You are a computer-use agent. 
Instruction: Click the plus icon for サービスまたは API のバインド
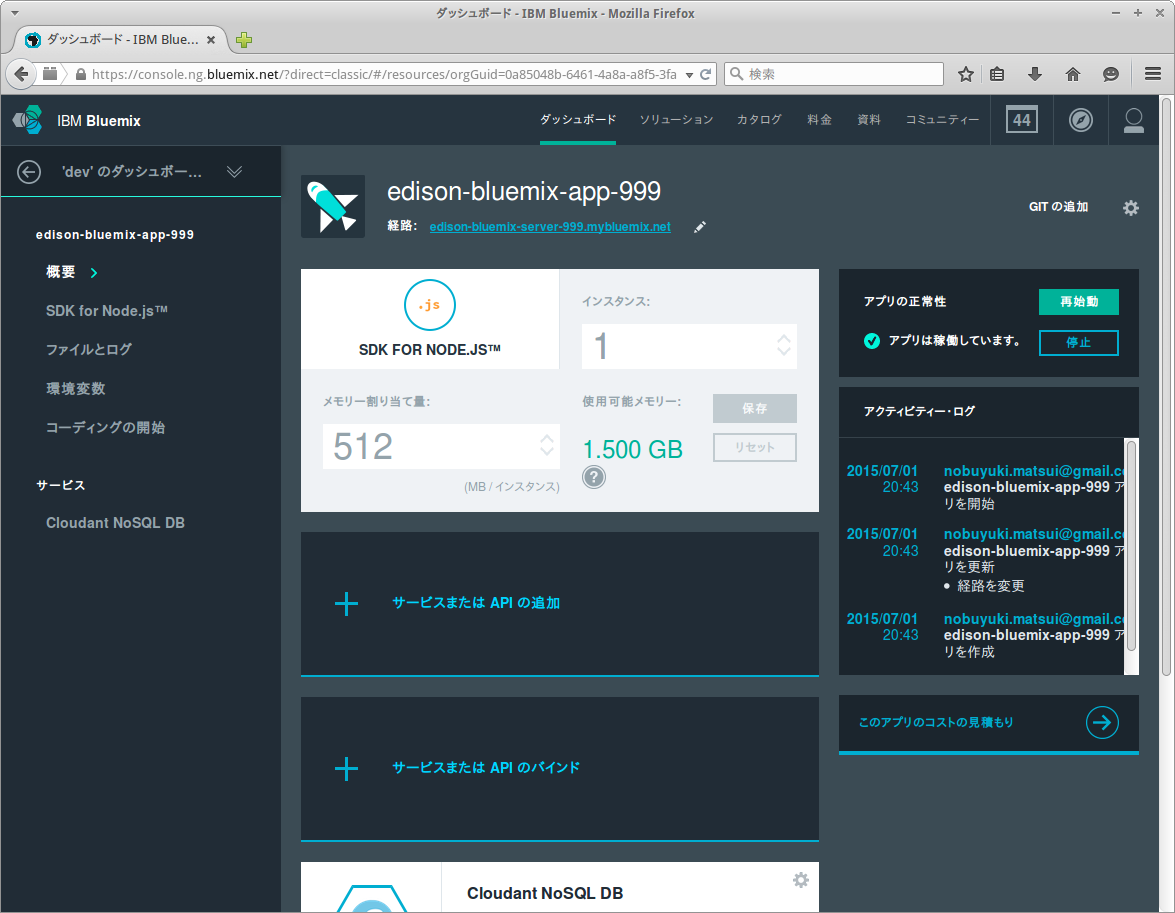pos(346,768)
